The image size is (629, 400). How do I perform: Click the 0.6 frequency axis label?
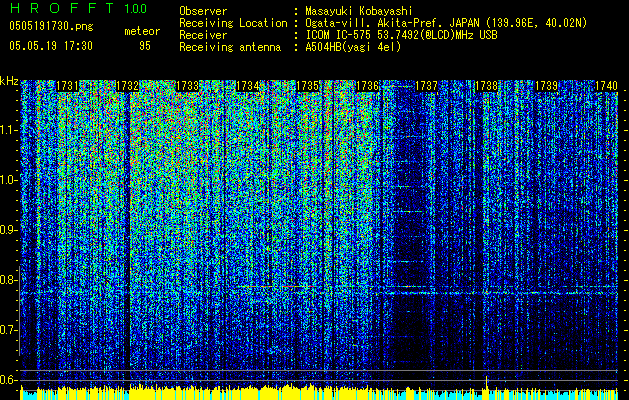point(9,380)
